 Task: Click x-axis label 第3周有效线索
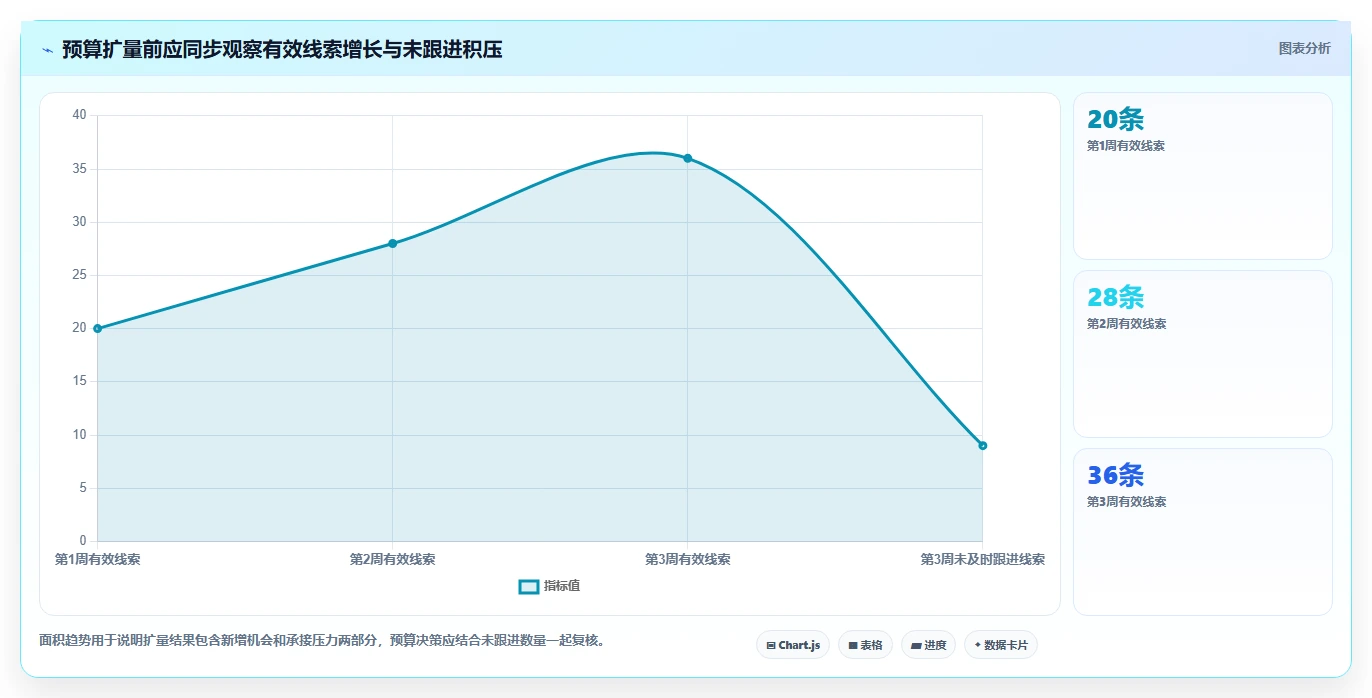687,559
